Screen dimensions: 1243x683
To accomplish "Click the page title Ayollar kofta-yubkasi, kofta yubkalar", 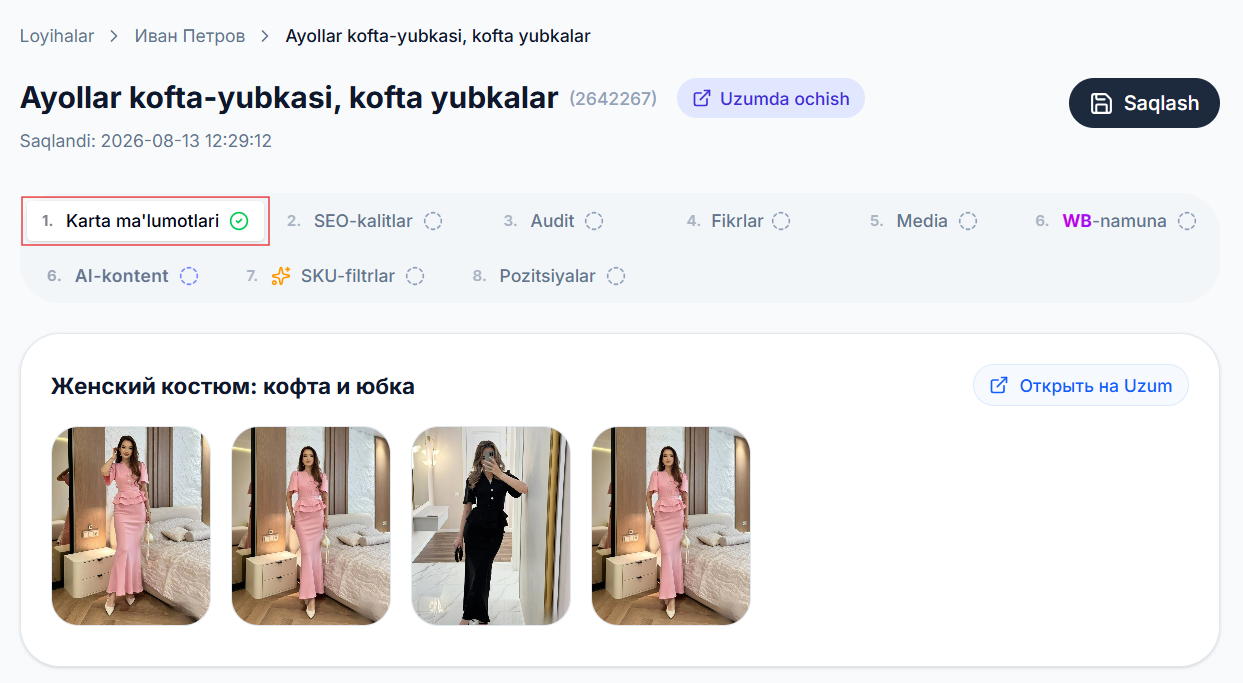I will [289, 98].
